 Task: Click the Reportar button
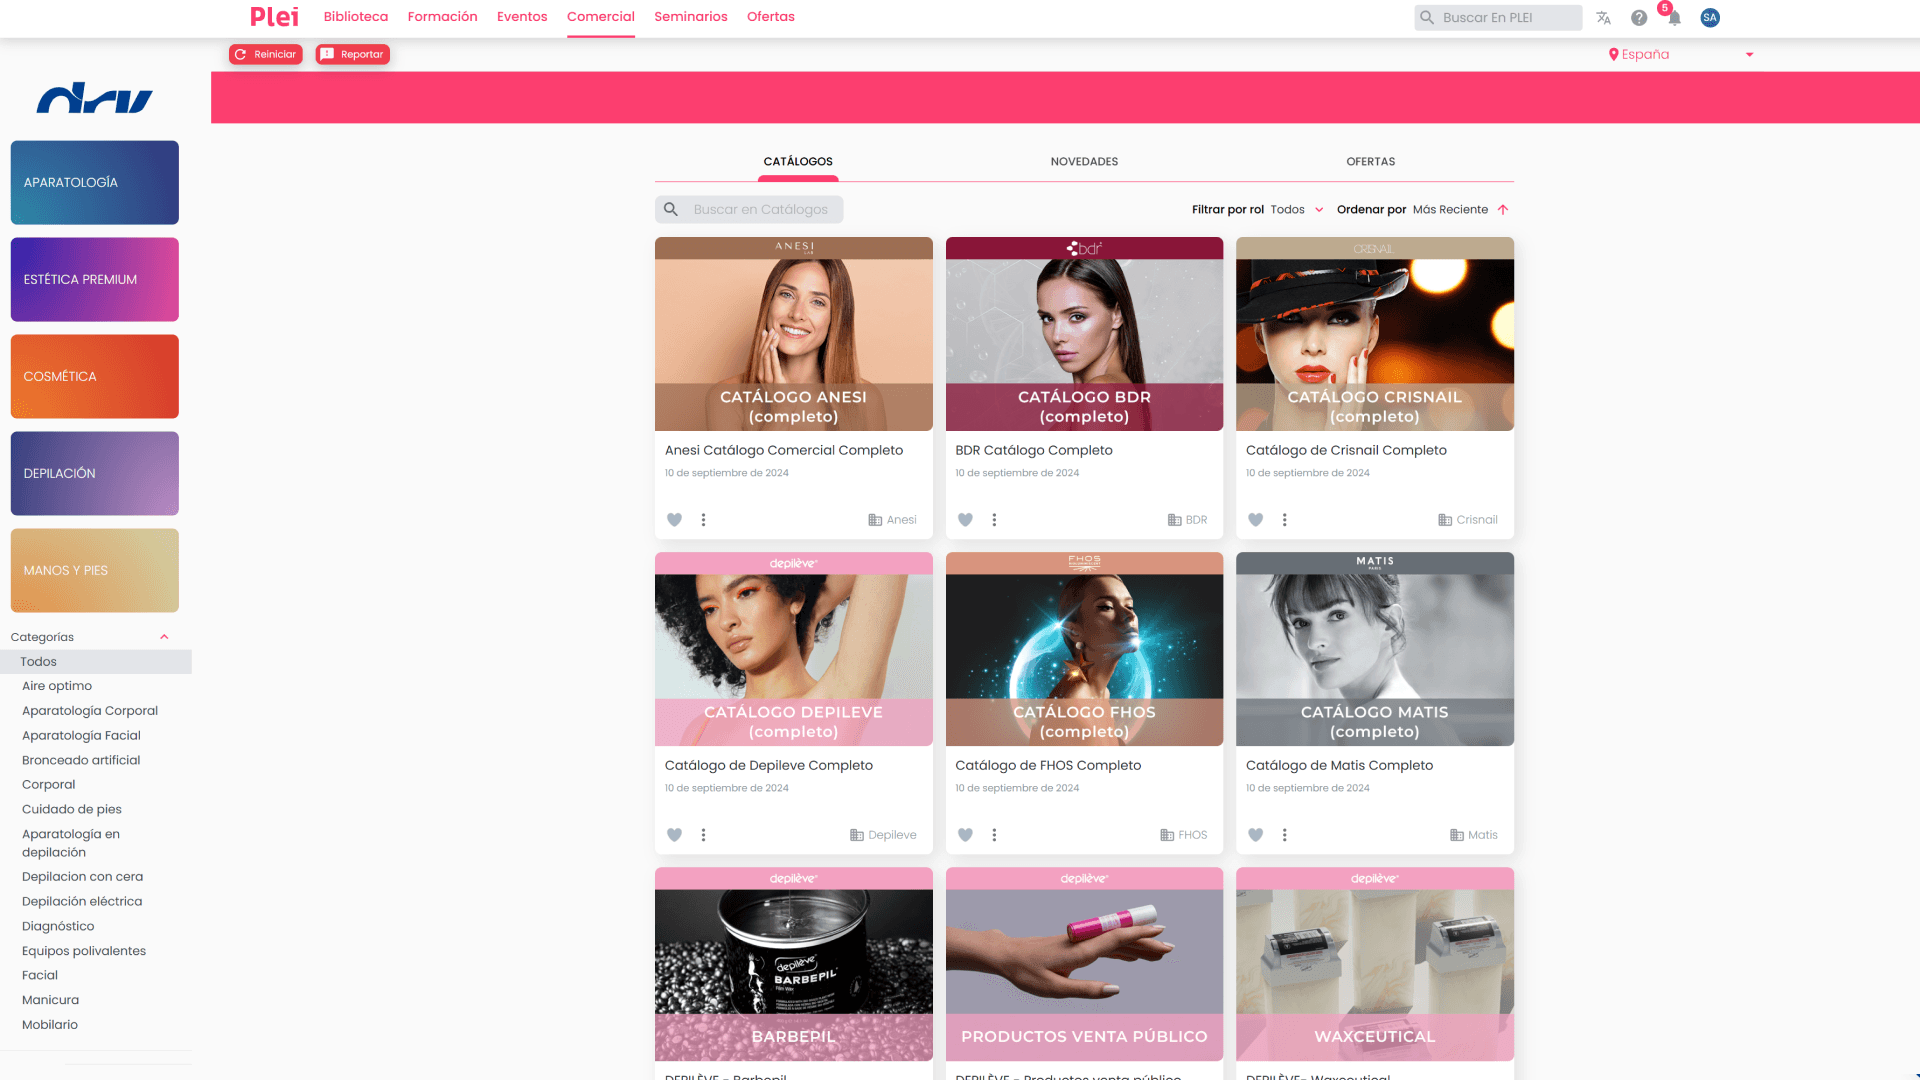click(352, 55)
